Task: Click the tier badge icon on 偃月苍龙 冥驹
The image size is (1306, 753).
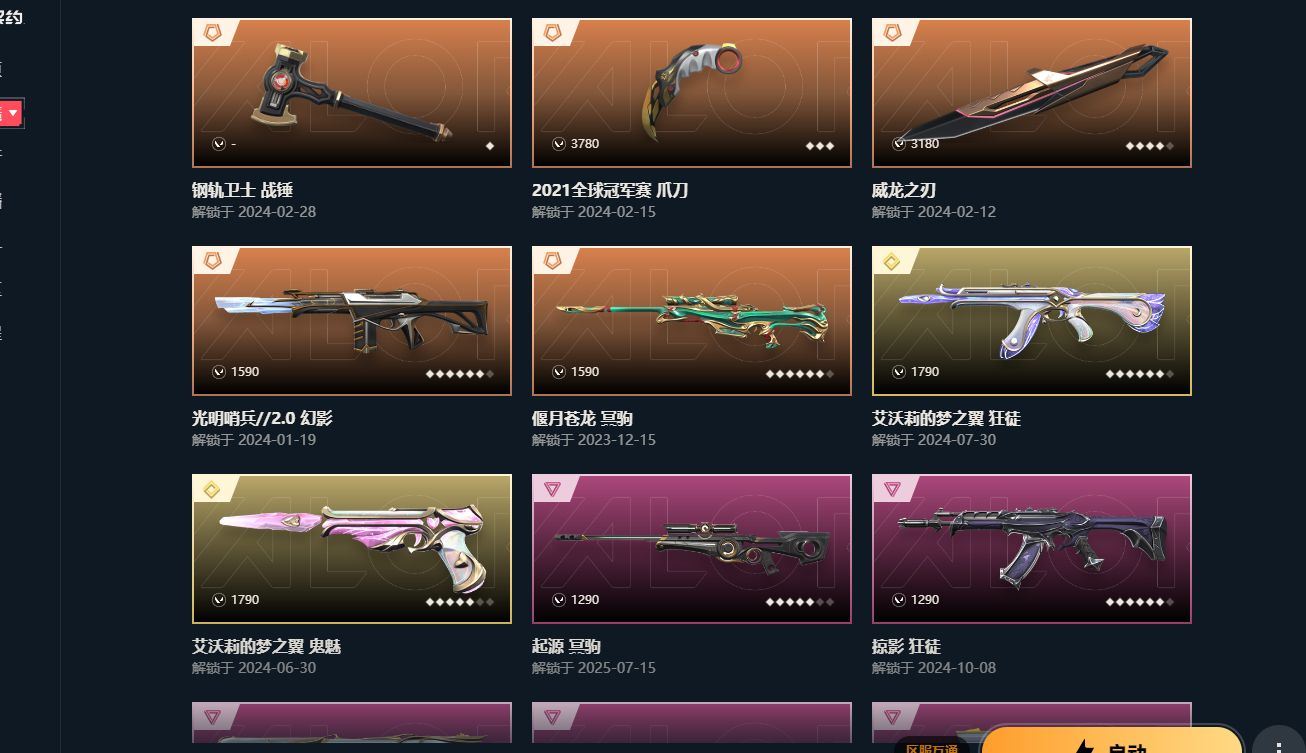Action: (x=552, y=261)
